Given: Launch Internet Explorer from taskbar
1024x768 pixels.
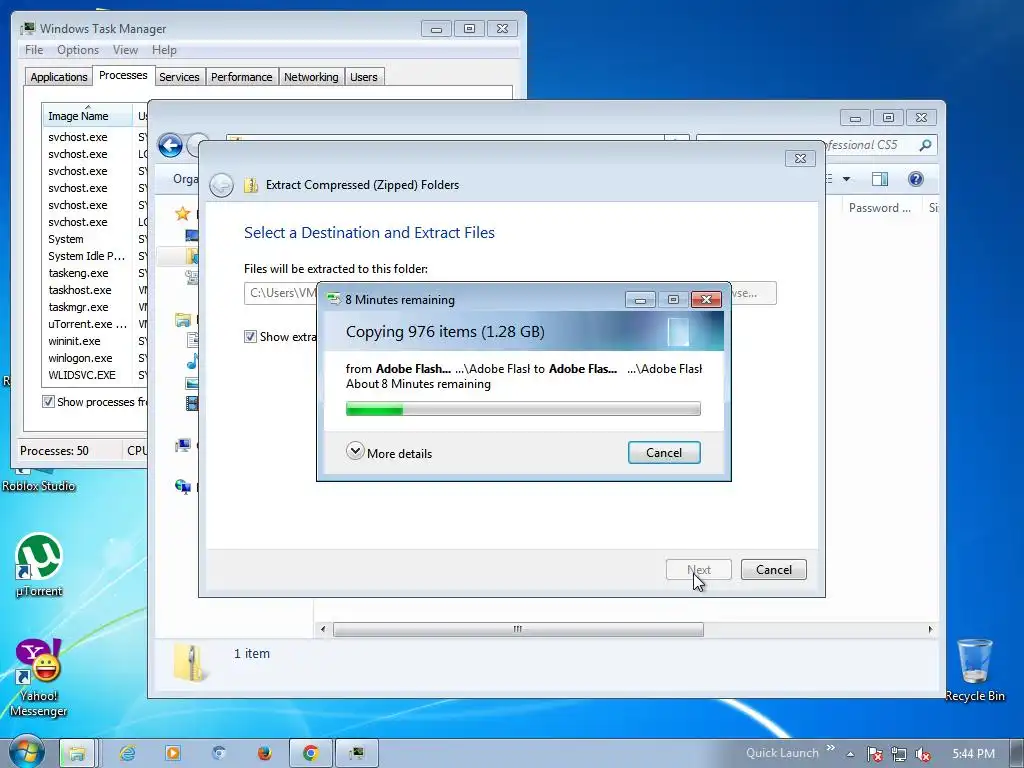Looking at the screenshot, I should pyautogui.click(x=127, y=753).
